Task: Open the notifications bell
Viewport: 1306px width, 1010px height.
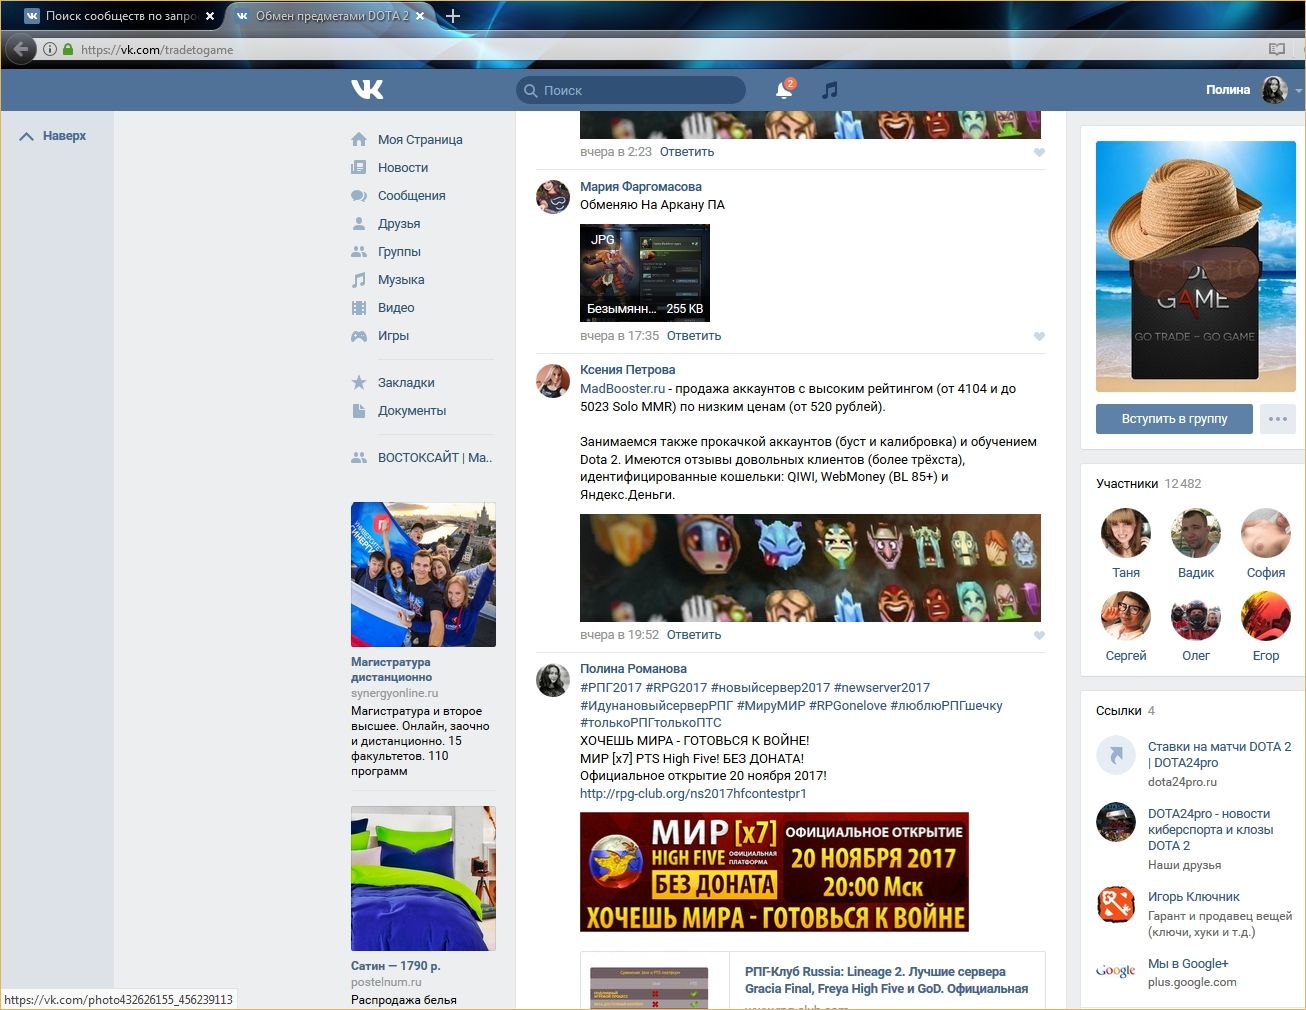Action: click(784, 90)
